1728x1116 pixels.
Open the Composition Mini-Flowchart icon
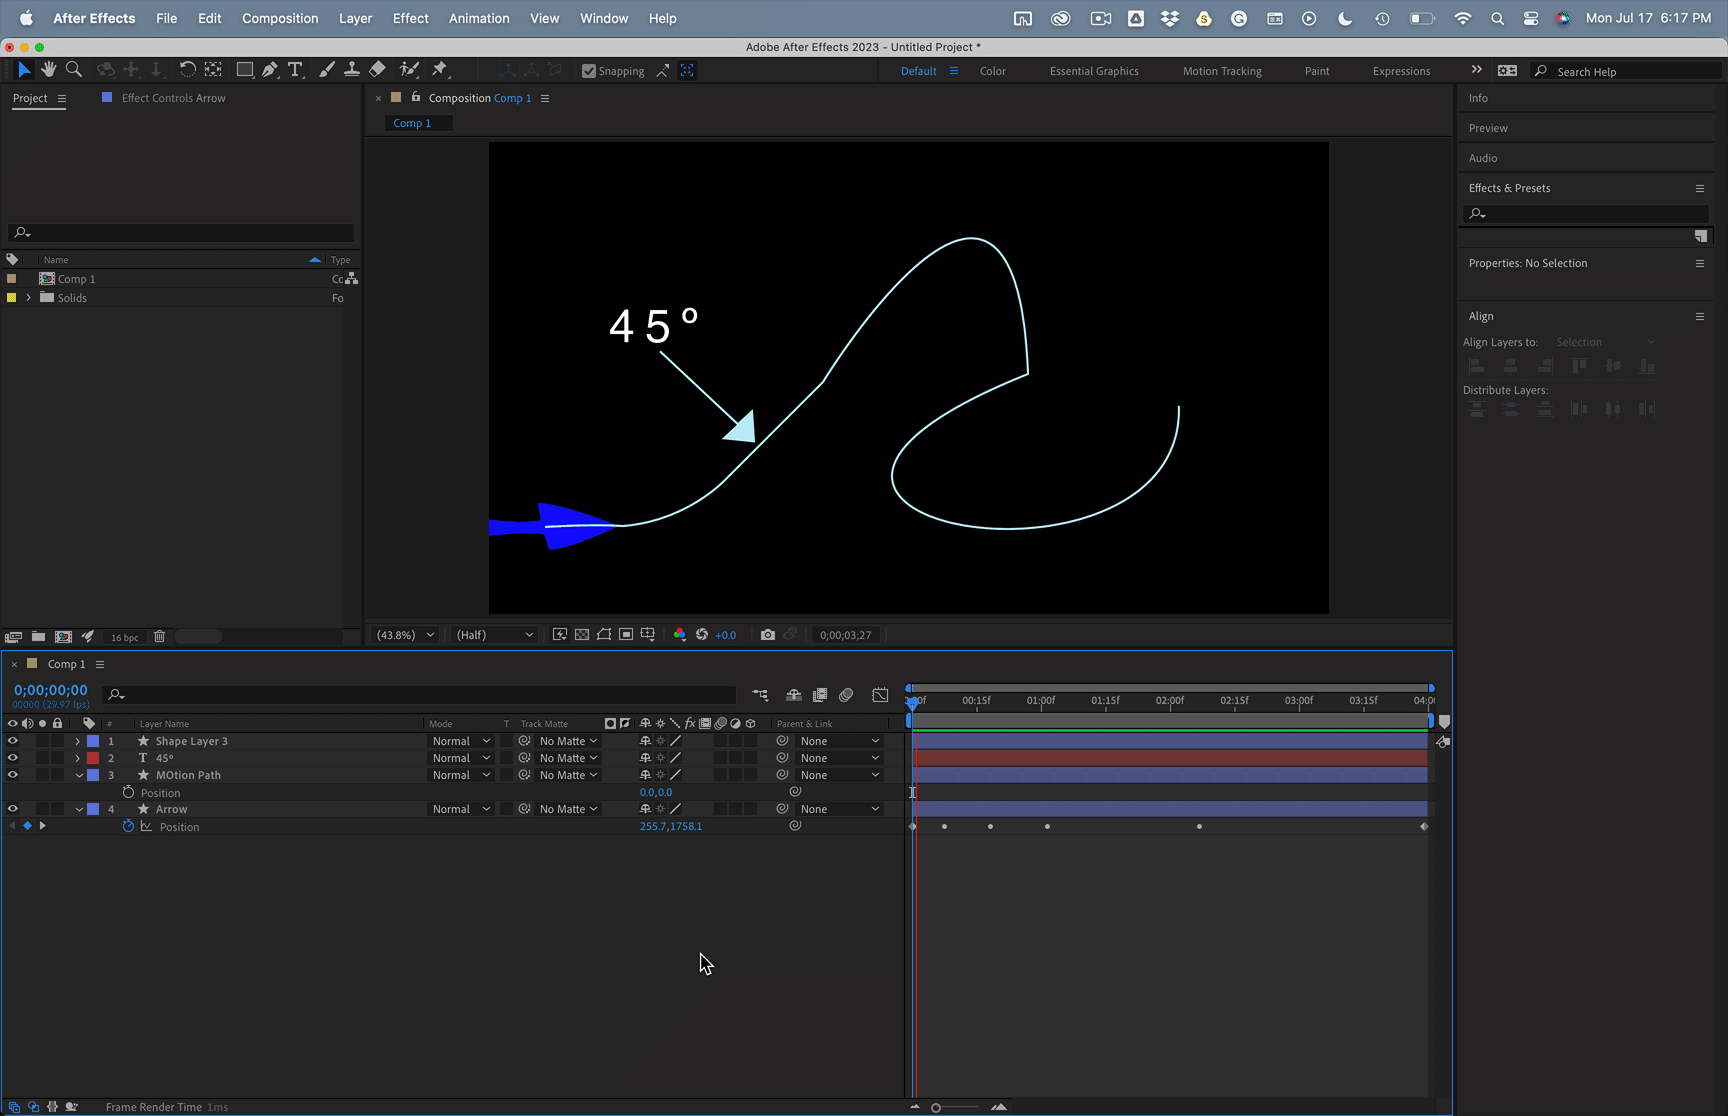click(x=760, y=695)
